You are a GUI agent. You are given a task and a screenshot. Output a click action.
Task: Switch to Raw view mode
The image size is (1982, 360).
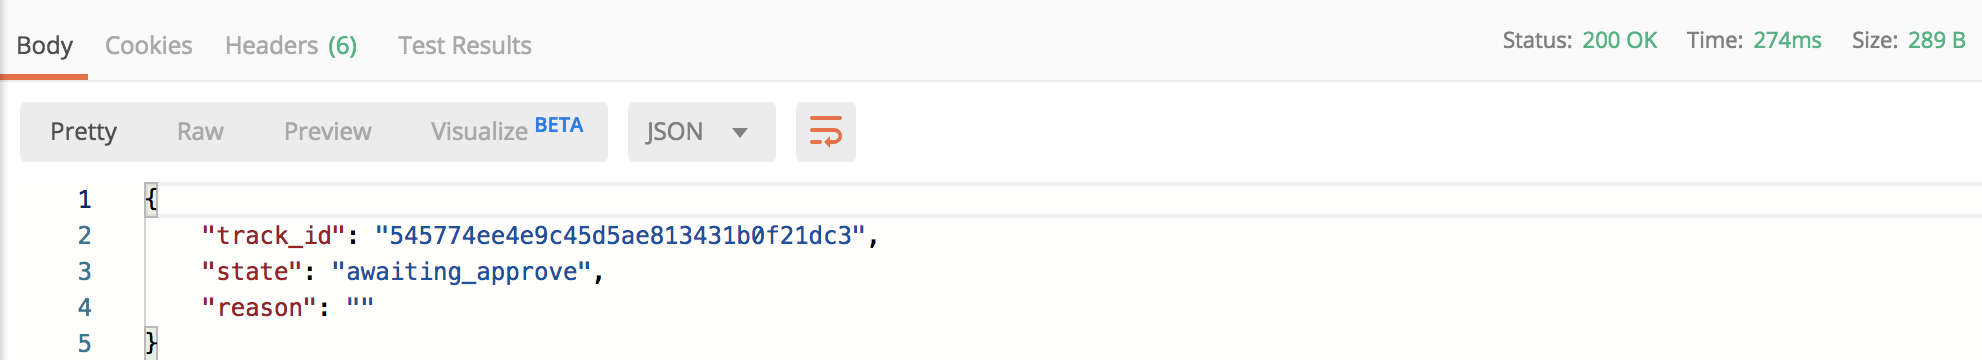(200, 131)
